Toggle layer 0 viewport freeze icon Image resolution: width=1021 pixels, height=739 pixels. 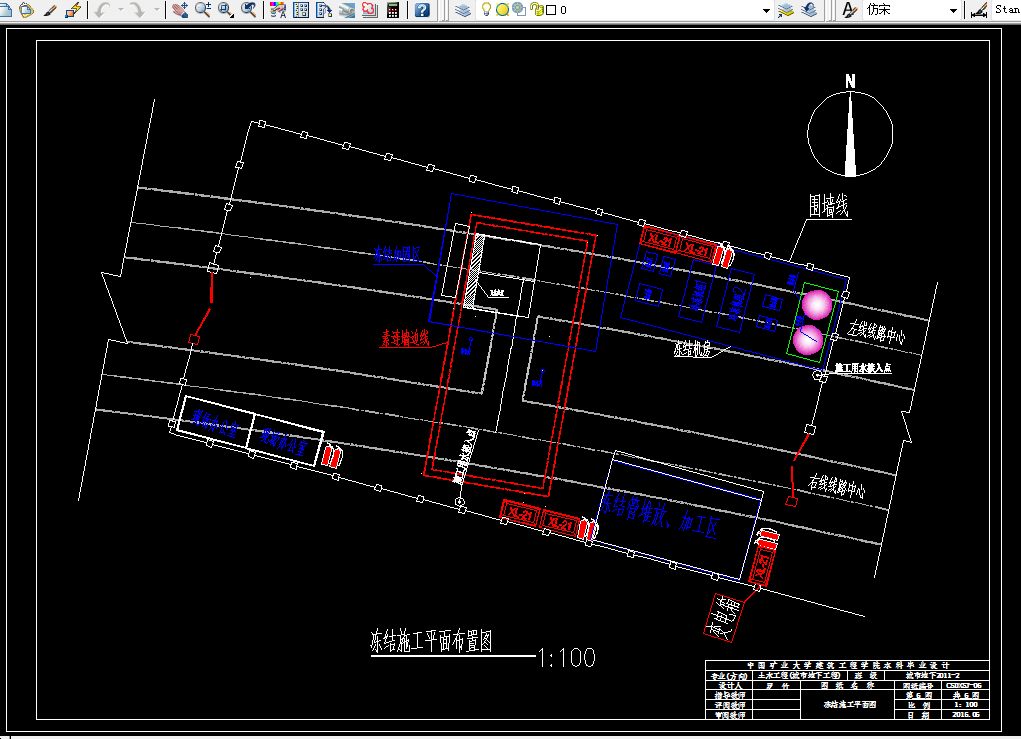[519, 9]
